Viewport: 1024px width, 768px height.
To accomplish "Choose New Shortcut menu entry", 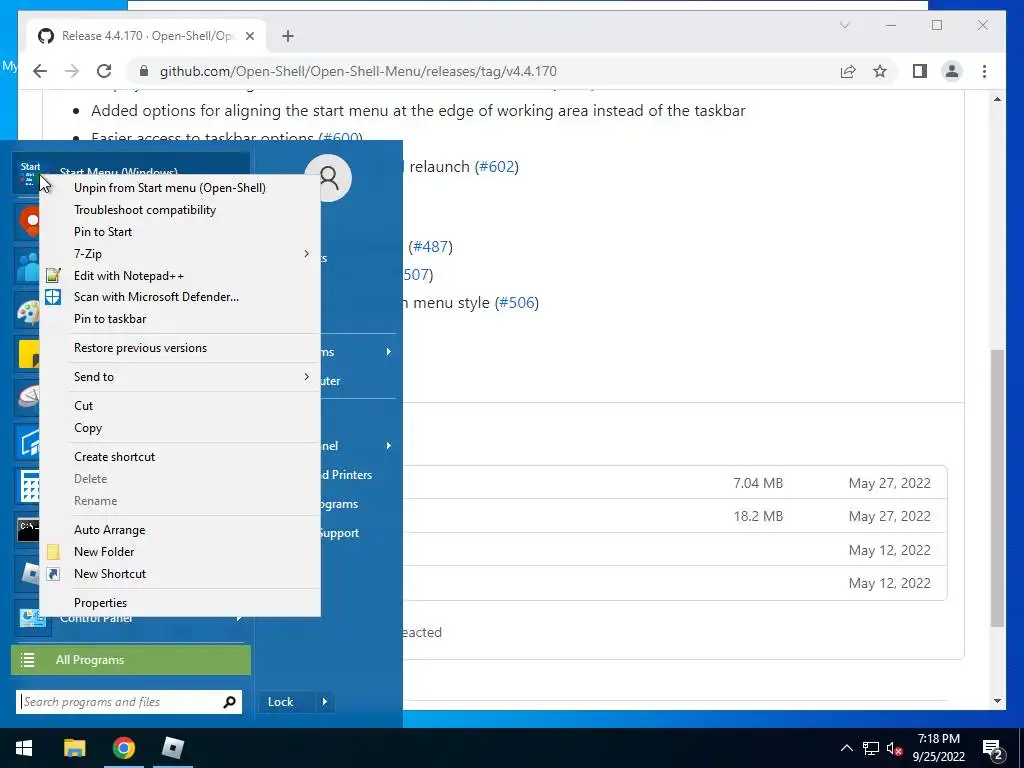I will click(110, 574).
